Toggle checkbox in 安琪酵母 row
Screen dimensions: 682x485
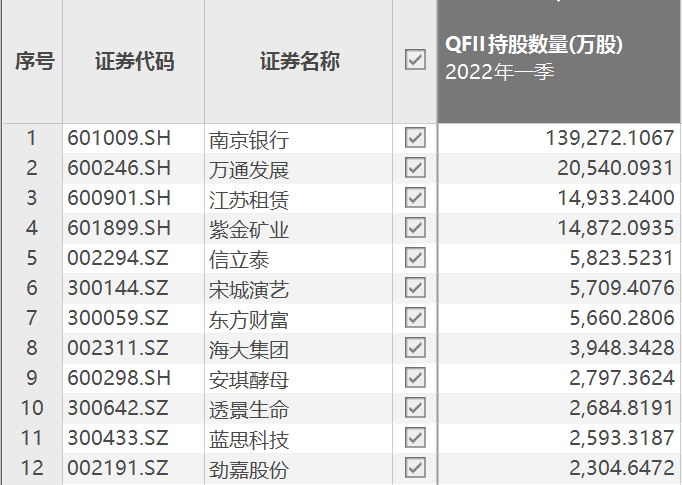click(x=415, y=378)
